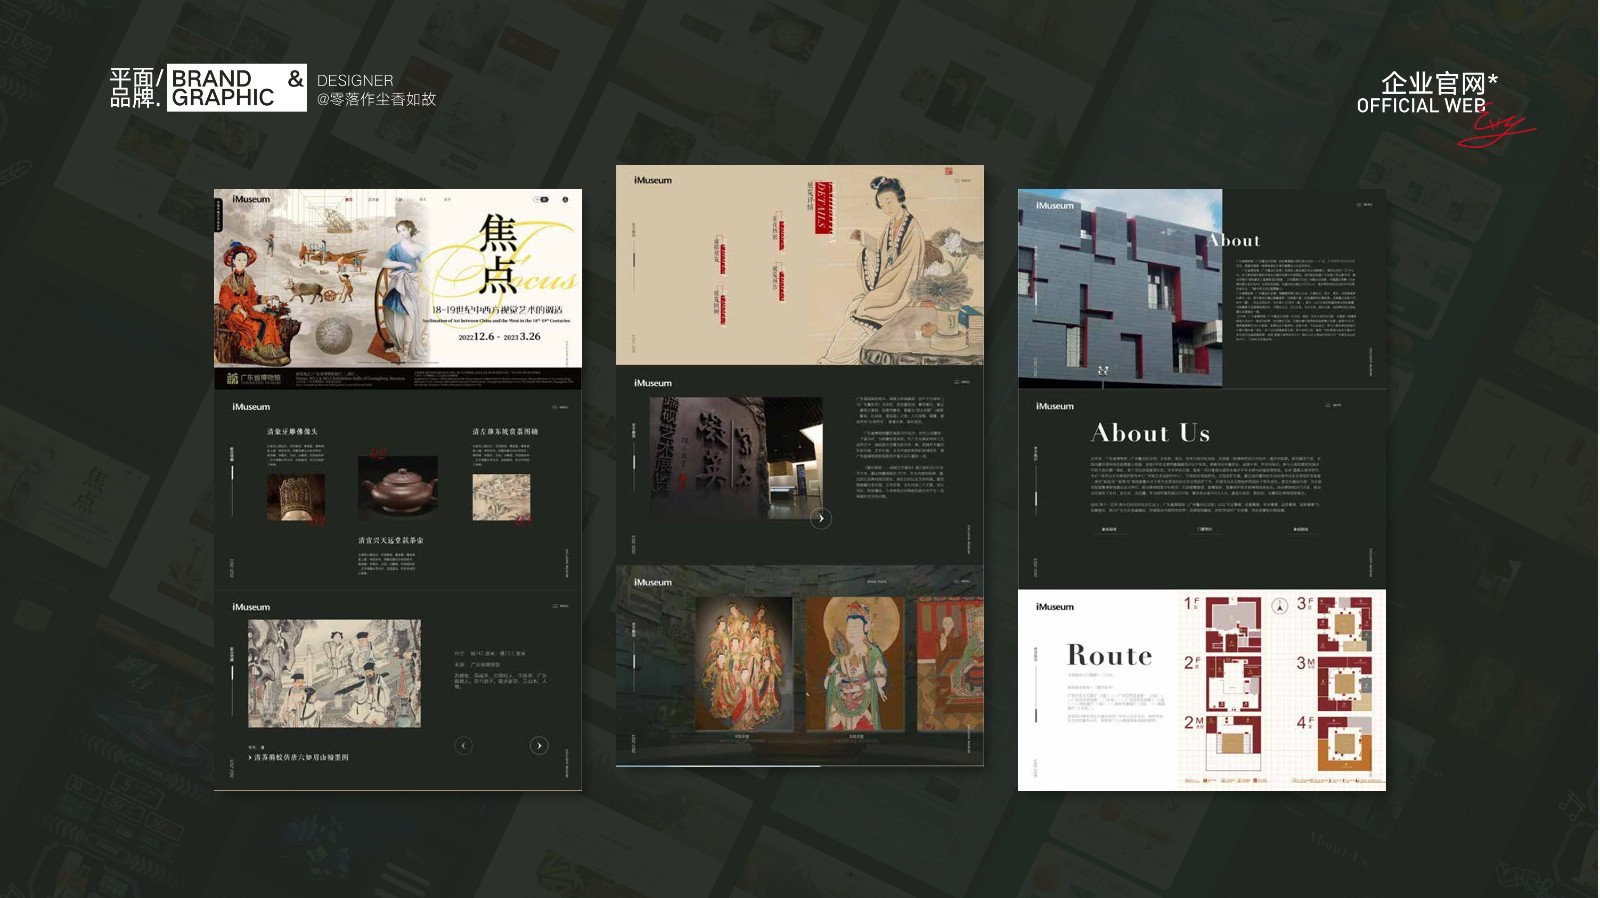This screenshot has width=1600, height=898.
Task: Click the iMuseum logo on the Route page
Action: coord(1055,607)
